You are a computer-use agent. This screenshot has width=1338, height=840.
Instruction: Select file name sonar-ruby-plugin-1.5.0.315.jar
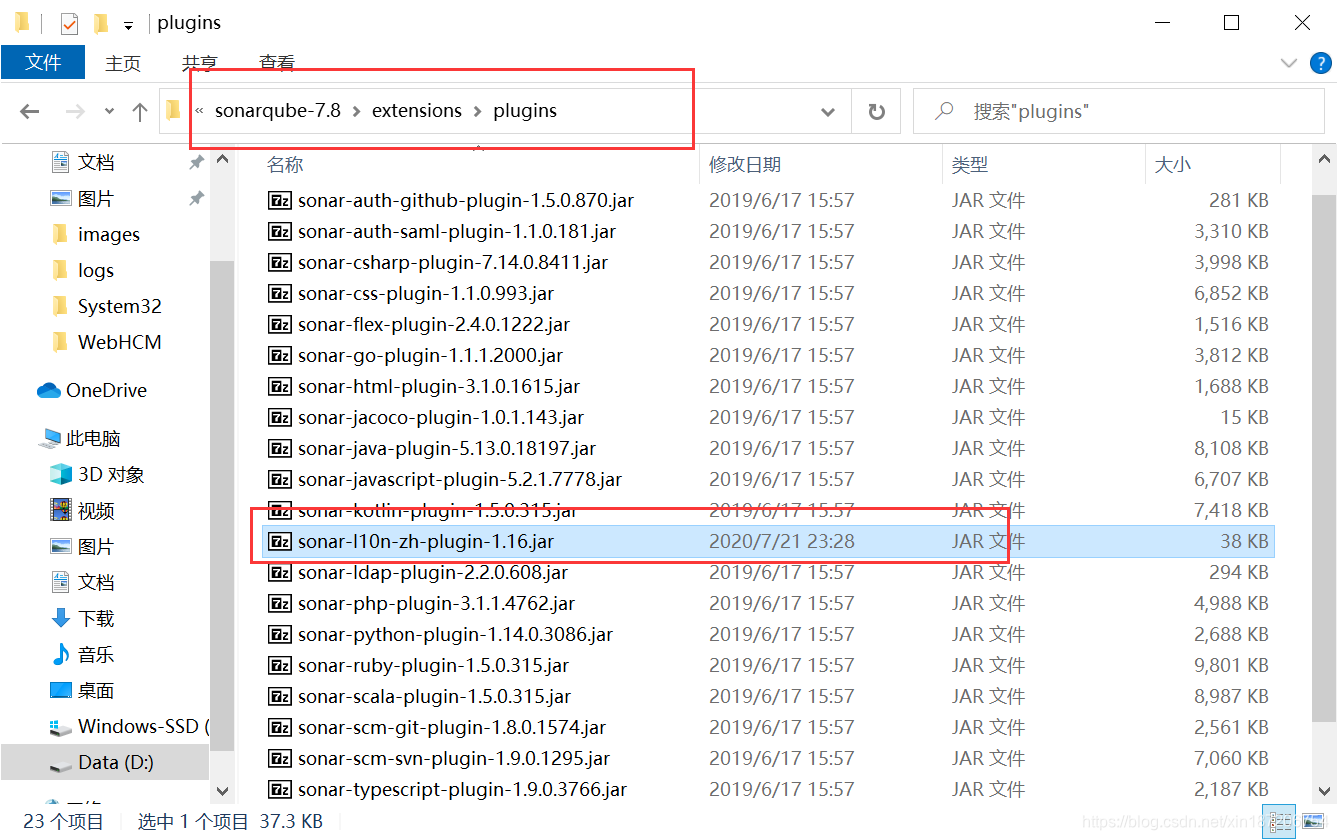click(433, 665)
